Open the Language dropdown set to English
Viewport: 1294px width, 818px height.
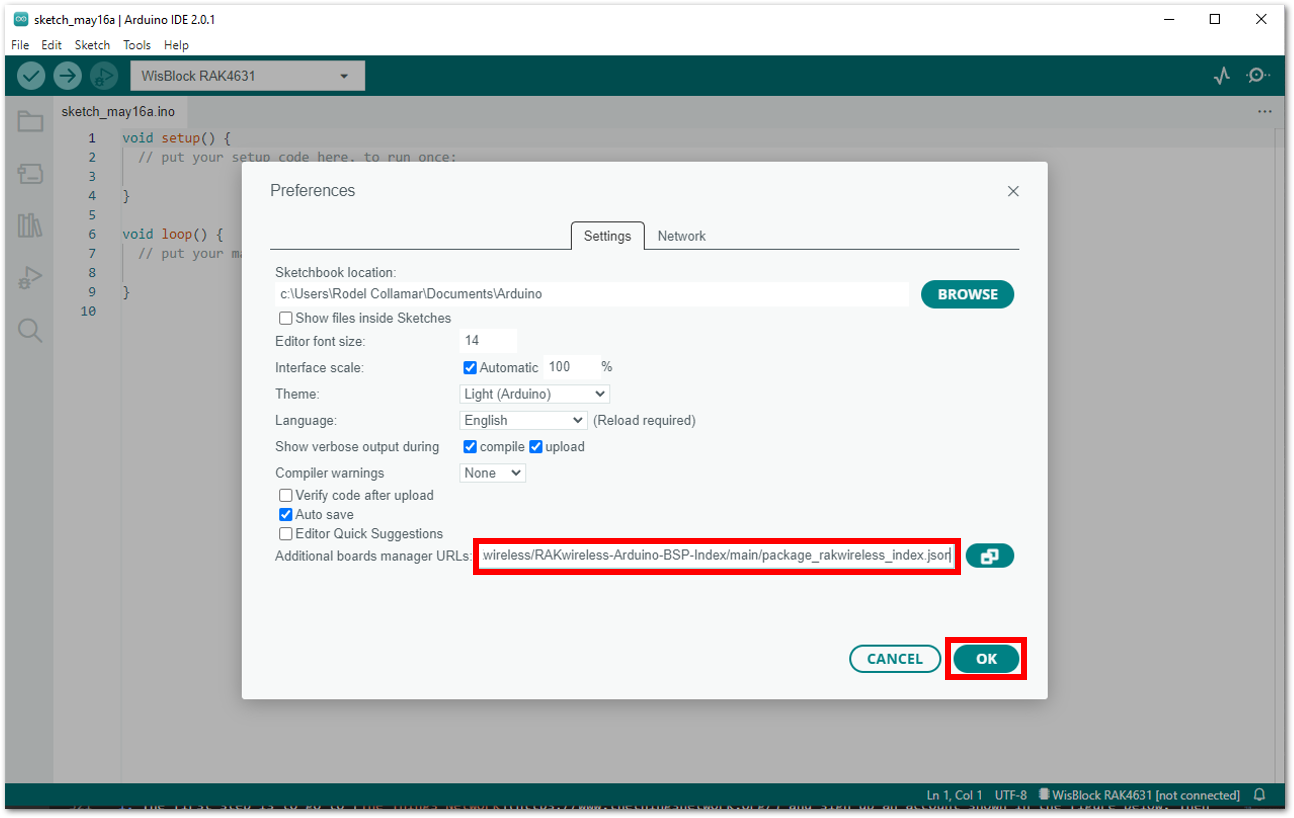[x=523, y=420]
